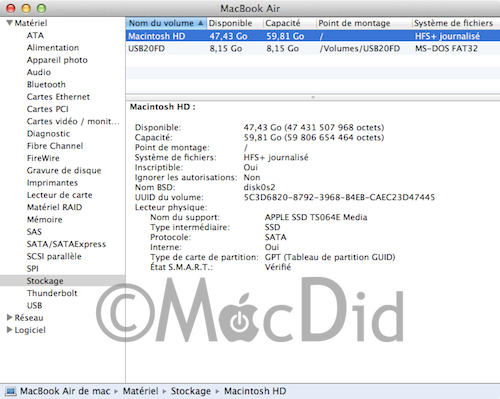
Task: Select SPI in the sidebar
Action: (x=33, y=269)
